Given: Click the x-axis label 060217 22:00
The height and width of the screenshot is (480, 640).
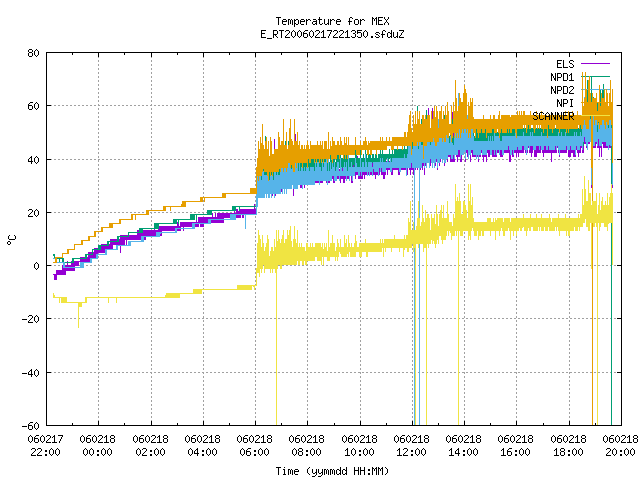Looking at the screenshot, I should [46, 446].
